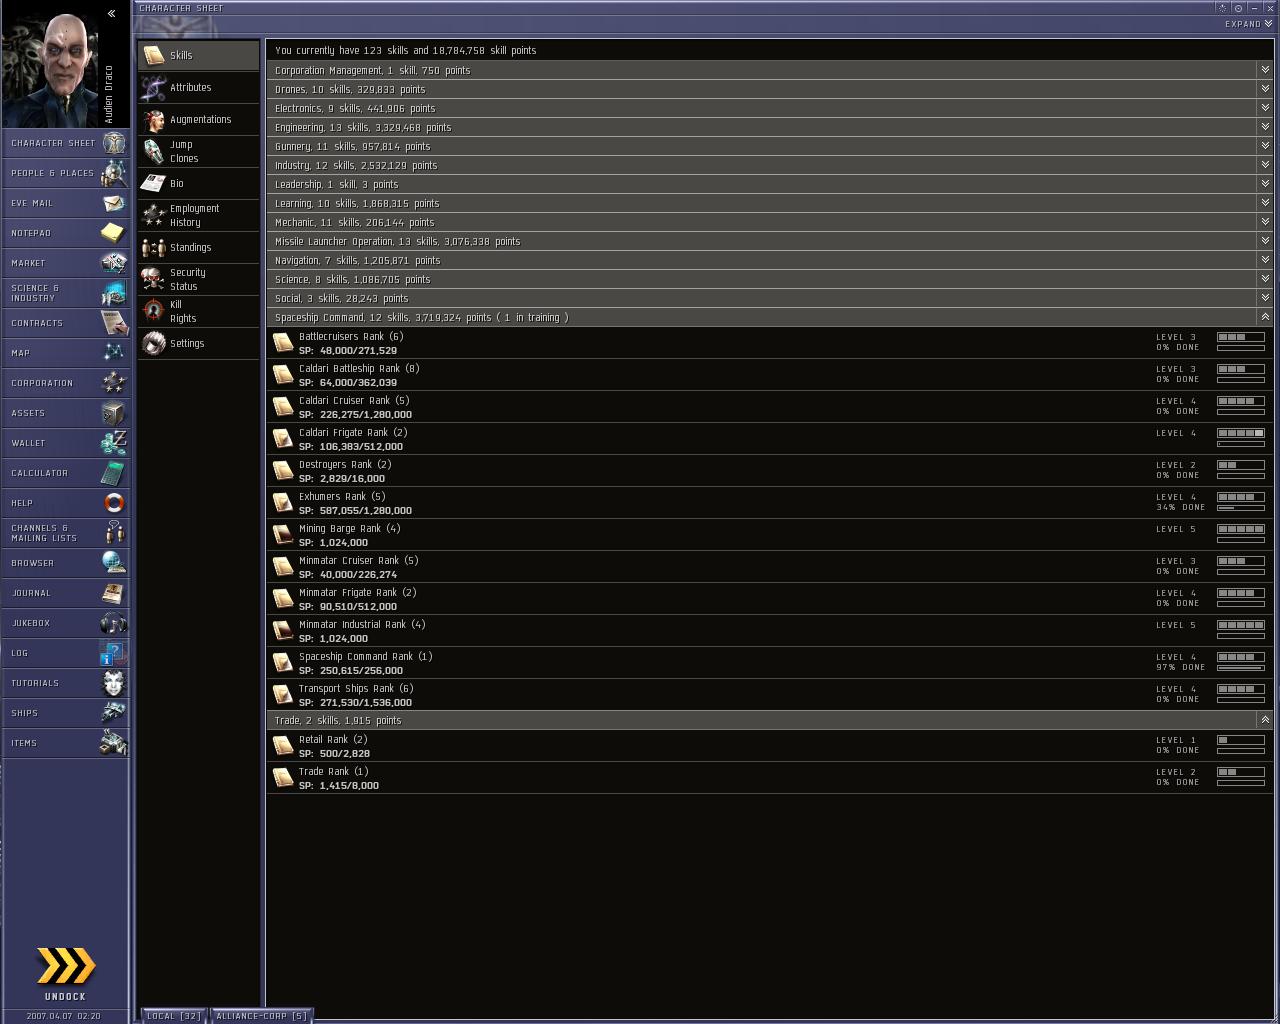The width and height of the screenshot is (1280, 1024).
Task: Switch to the Jump Clones tab
Action: click(x=199, y=151)
